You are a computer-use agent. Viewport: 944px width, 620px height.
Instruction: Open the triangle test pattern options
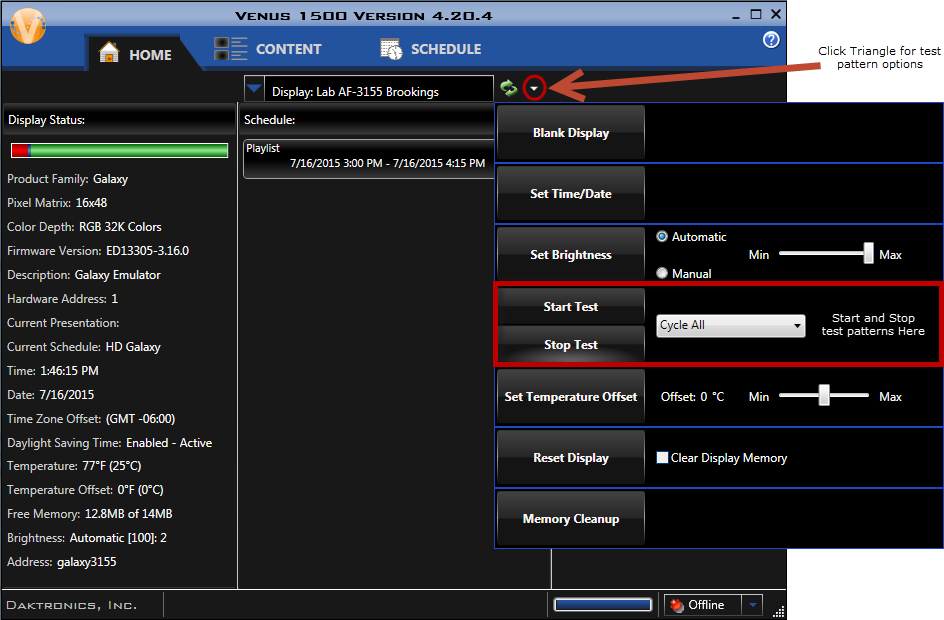(535, 88)
